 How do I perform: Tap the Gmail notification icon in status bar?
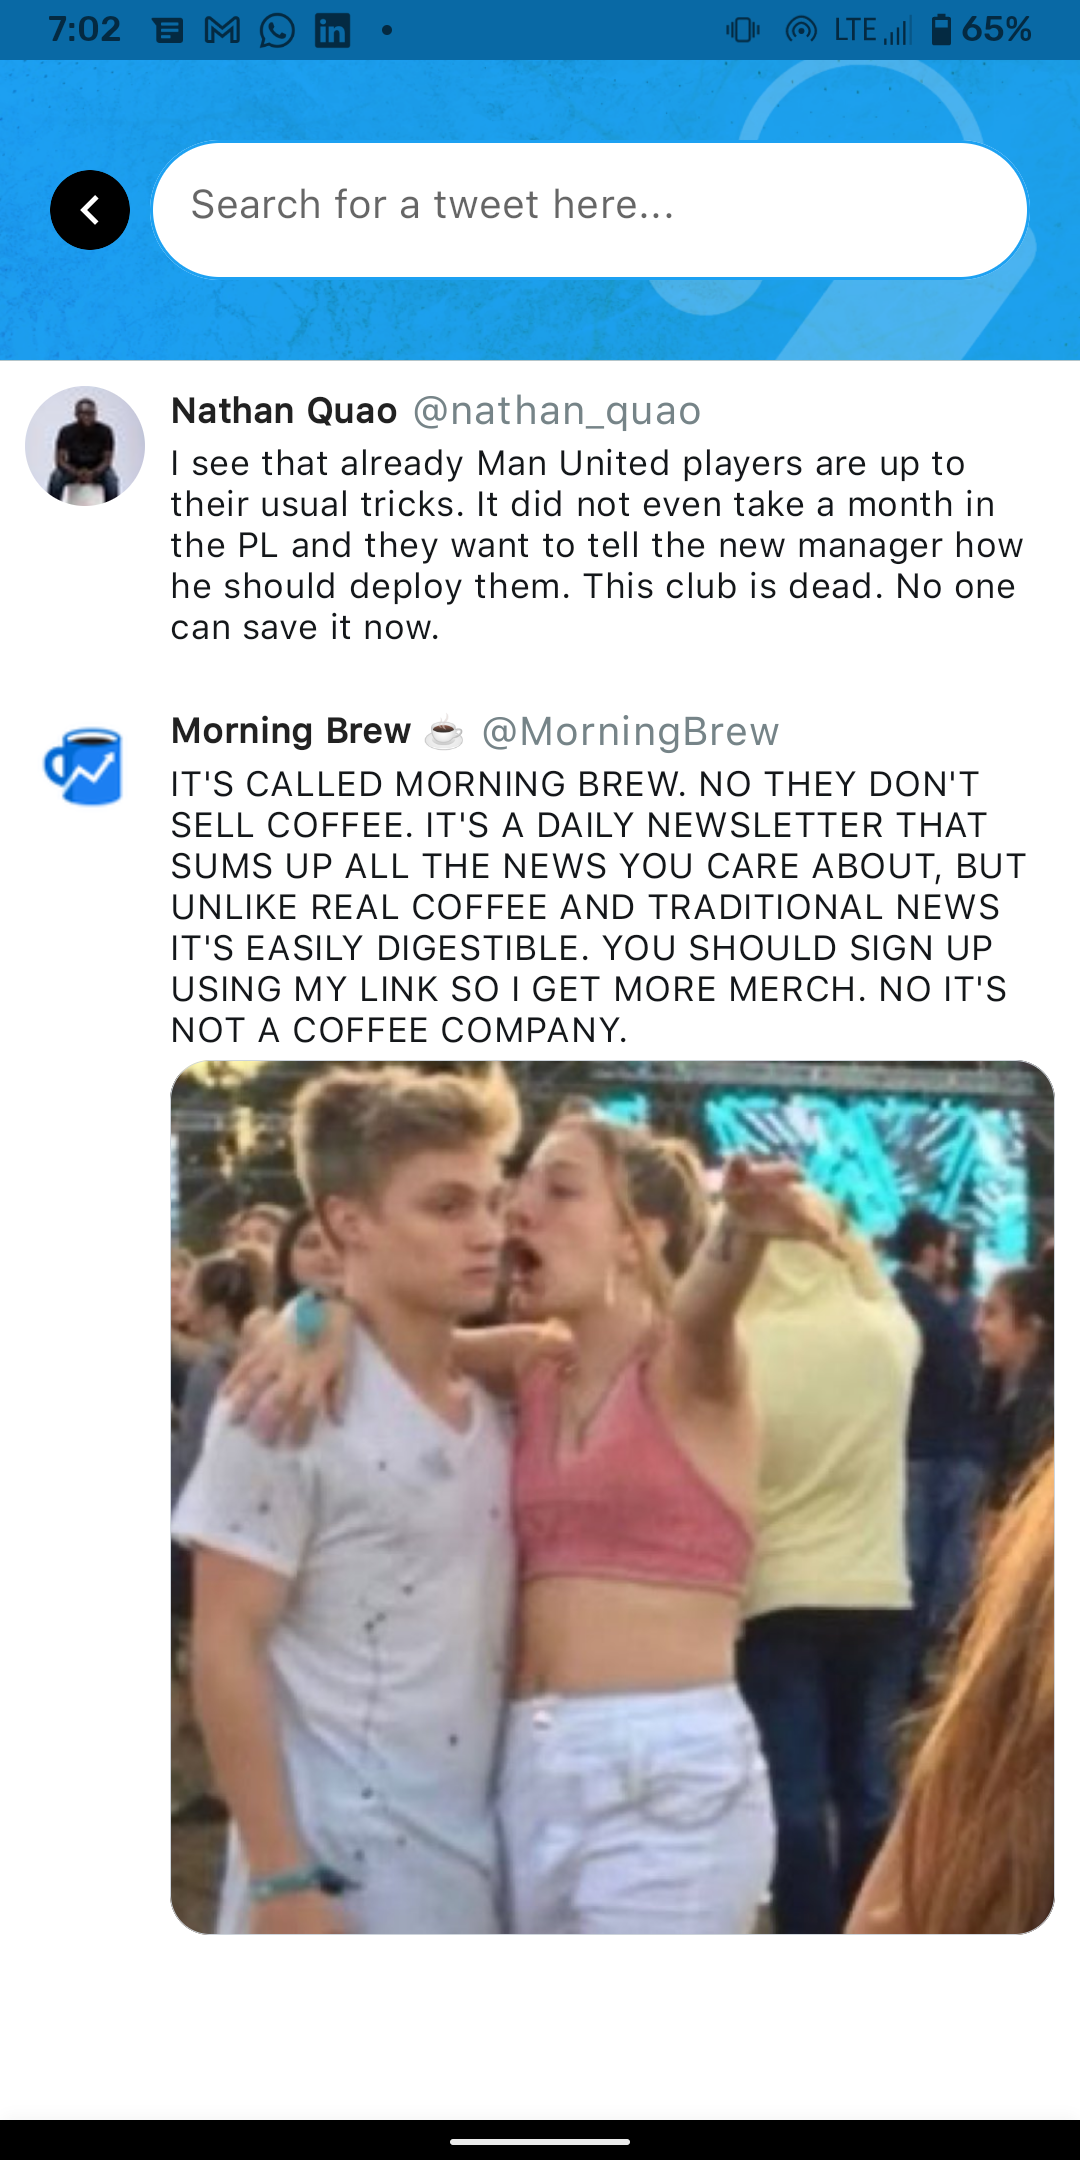[222, 31]
